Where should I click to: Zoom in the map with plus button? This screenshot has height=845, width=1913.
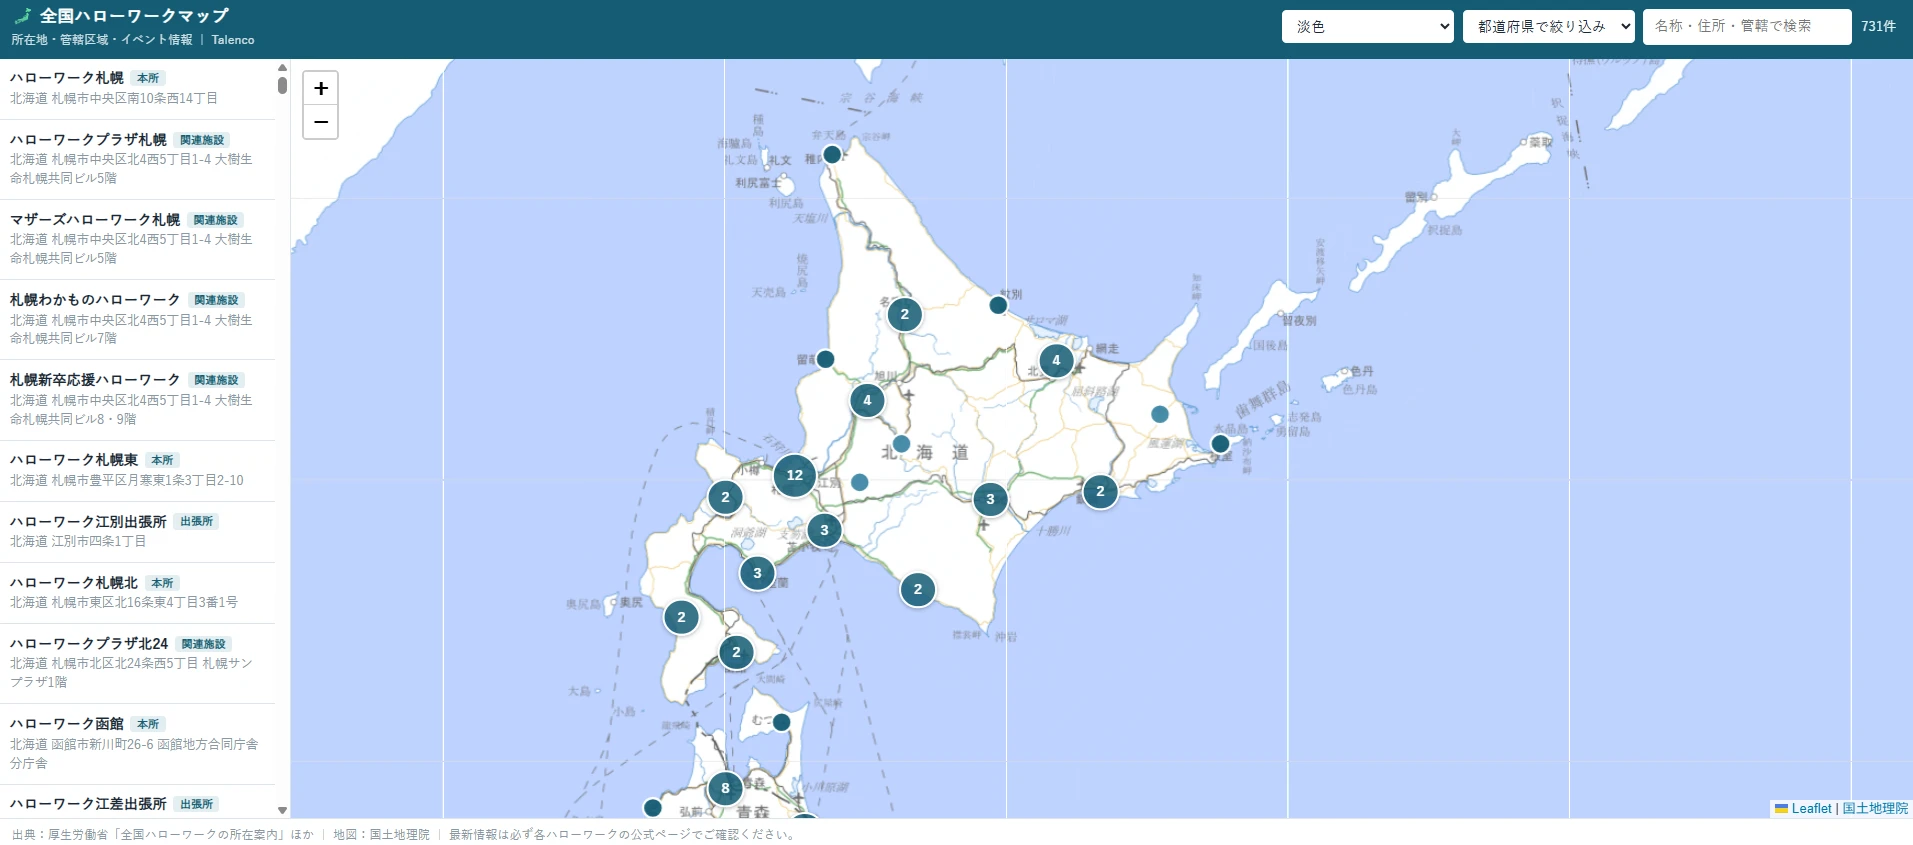[x=320, y=88]
